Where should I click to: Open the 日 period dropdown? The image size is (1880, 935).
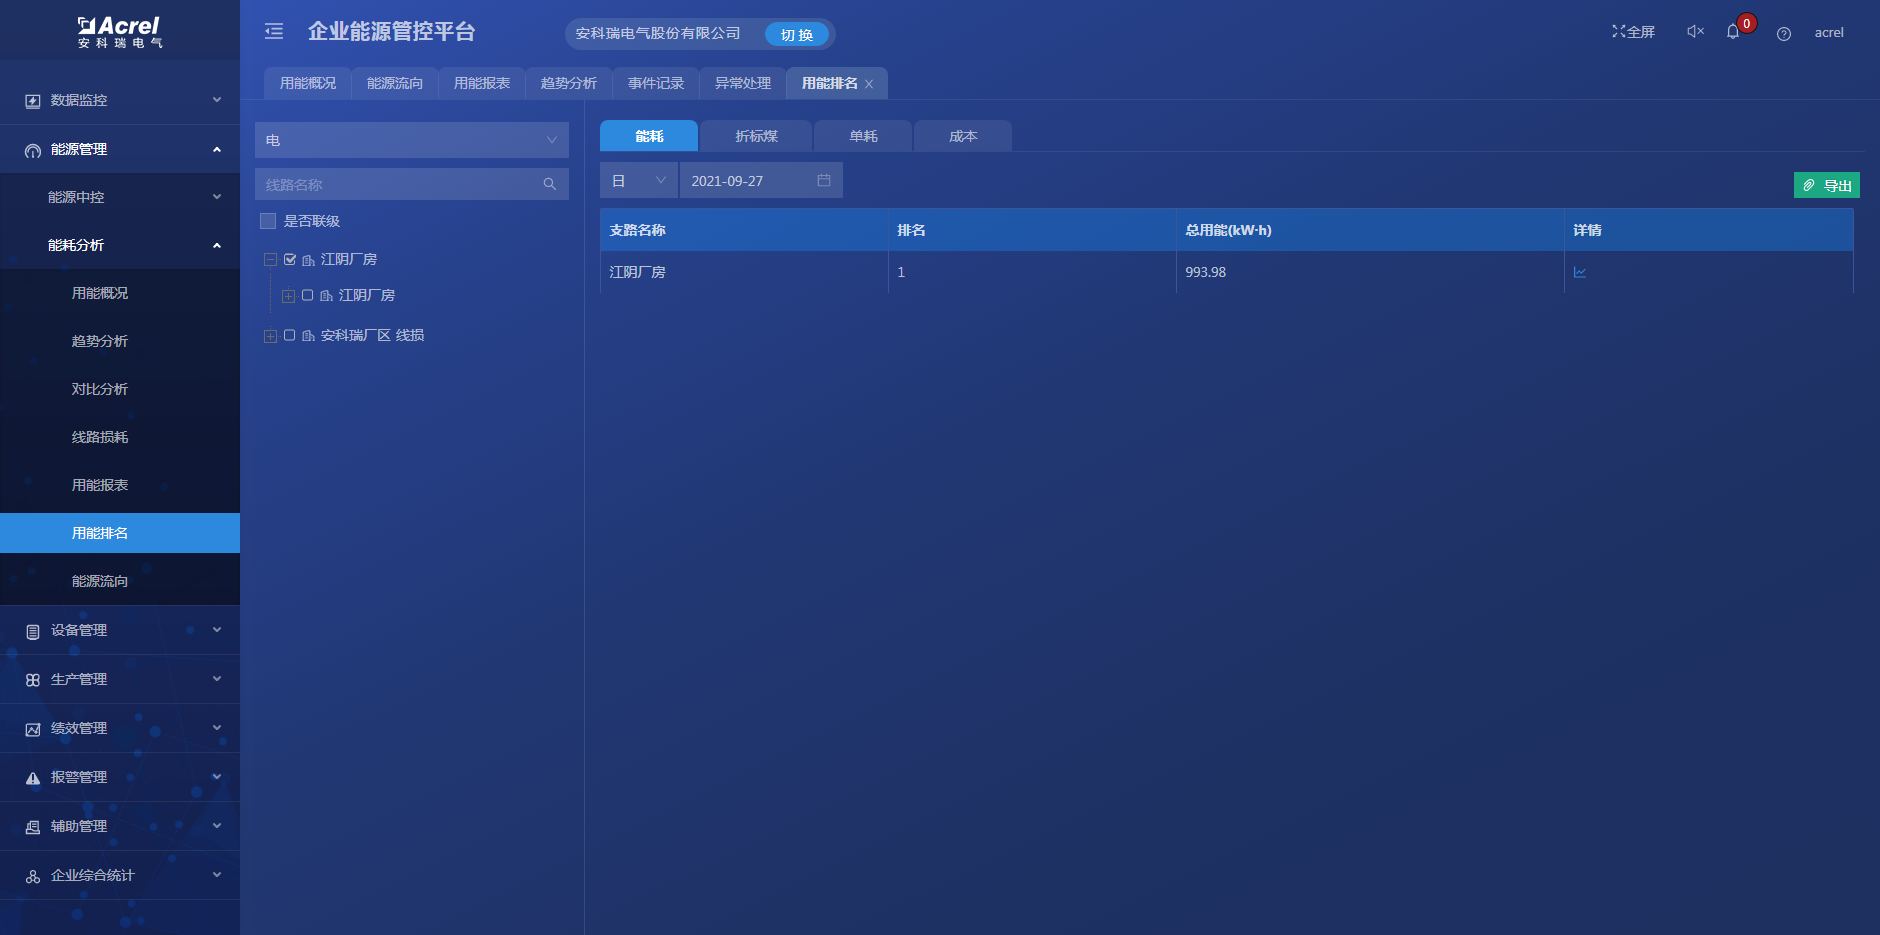coord(638,181)
